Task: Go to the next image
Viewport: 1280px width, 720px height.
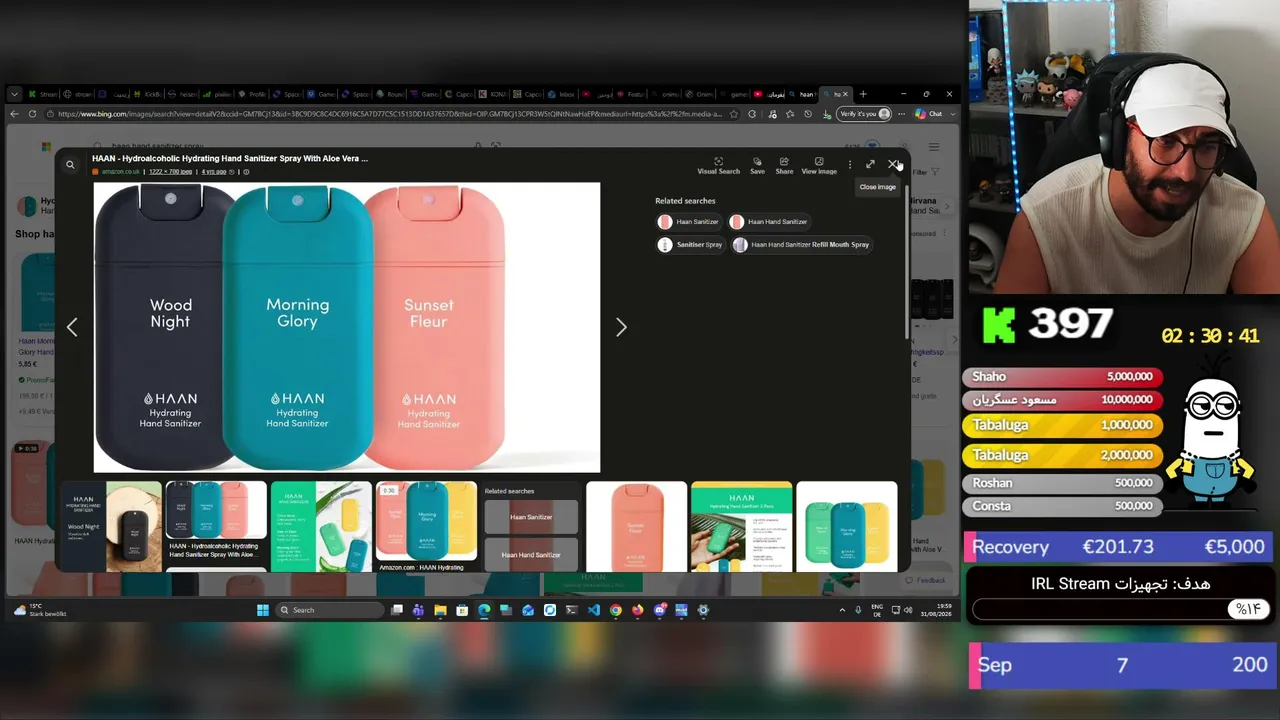Action: (x=621, y=327)
